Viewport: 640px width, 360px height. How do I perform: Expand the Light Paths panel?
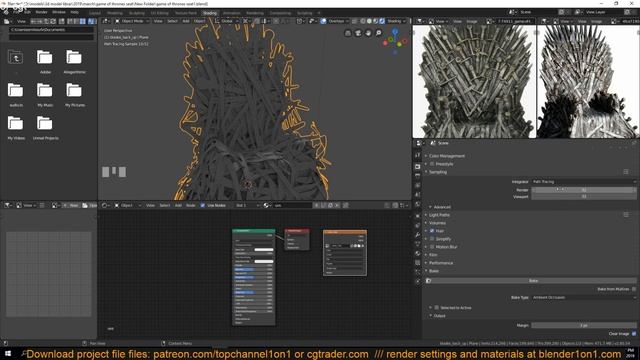[x=439, y=215]
